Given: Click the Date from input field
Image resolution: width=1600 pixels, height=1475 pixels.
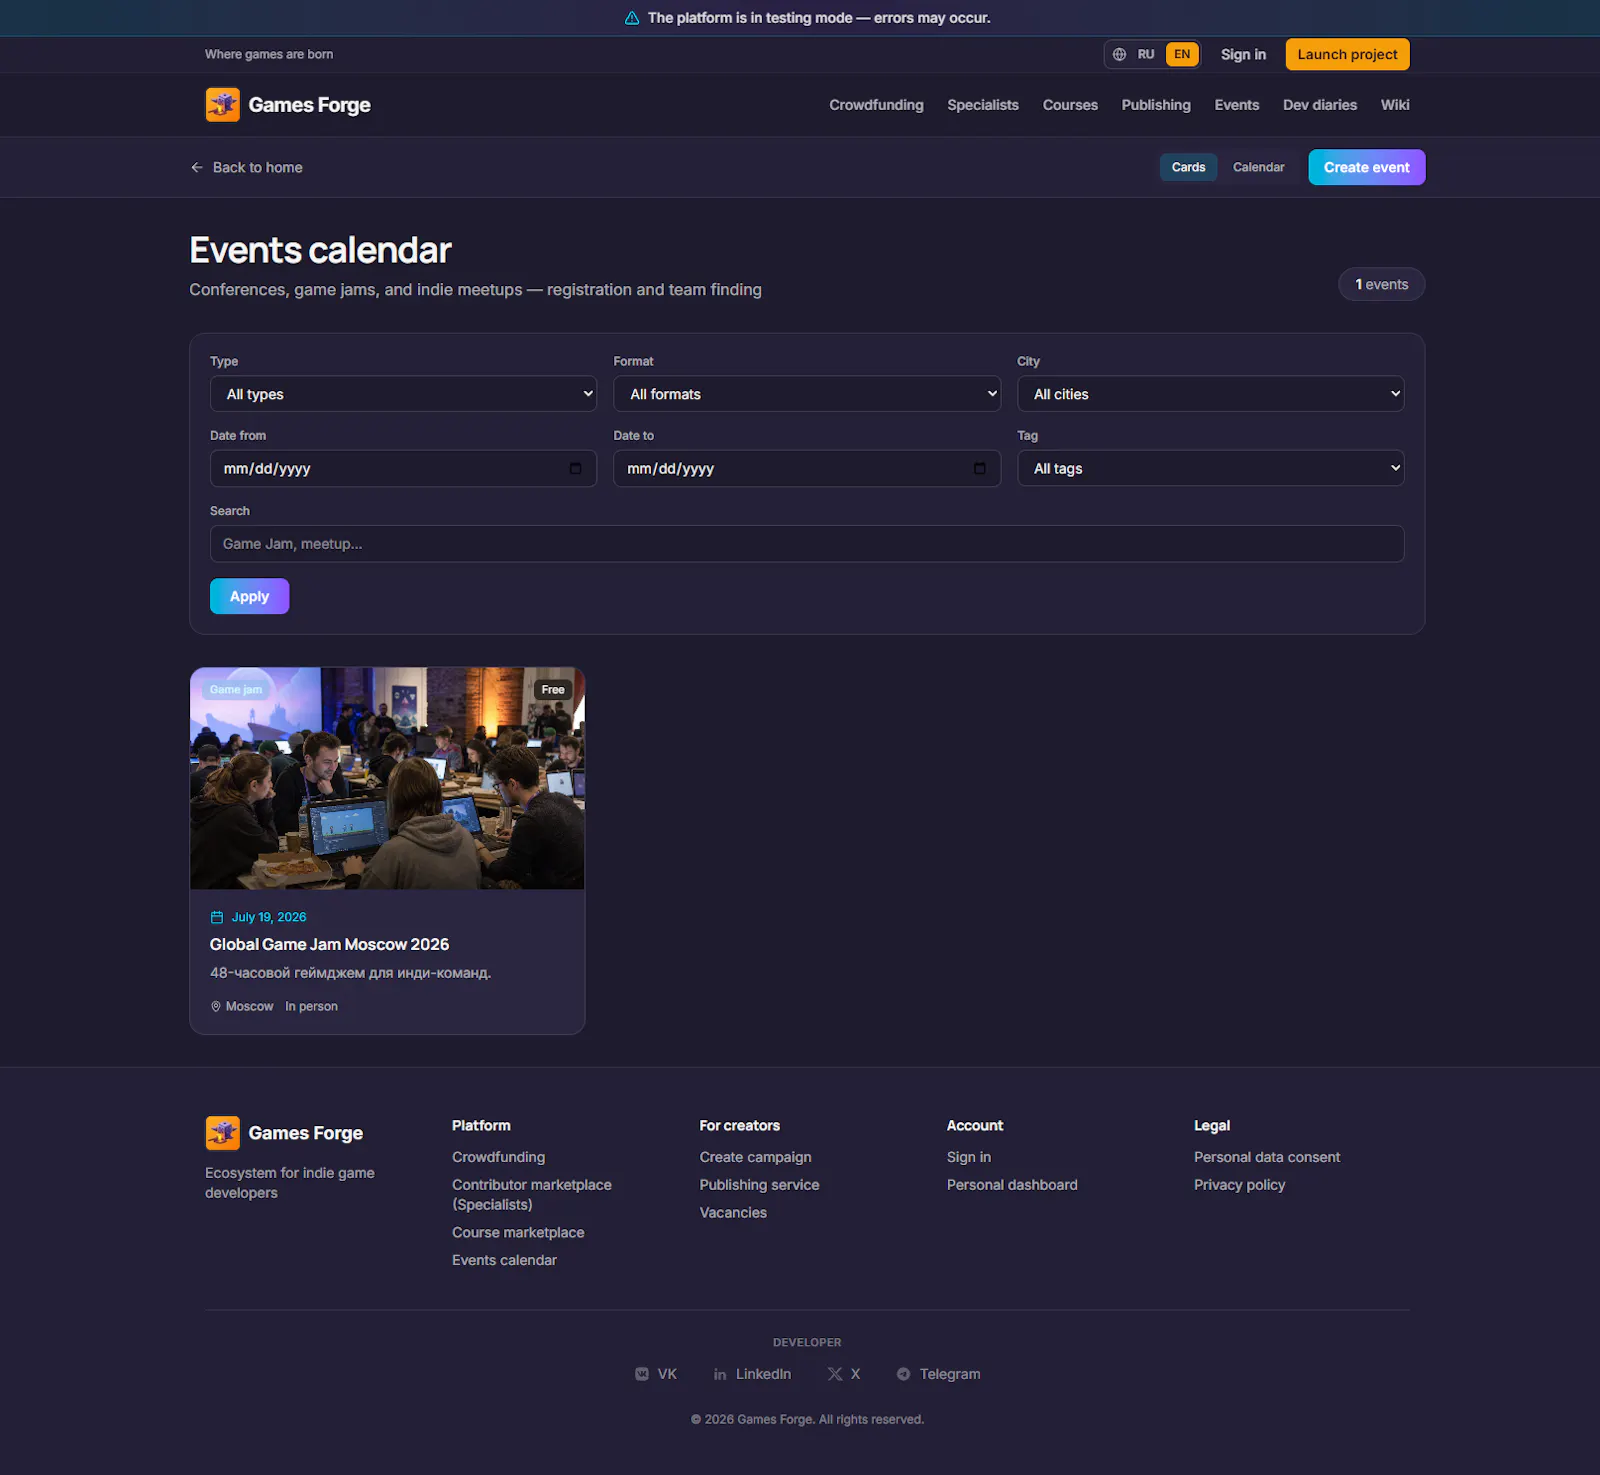Looking at the screenshot, I should [x=403, y=468].
